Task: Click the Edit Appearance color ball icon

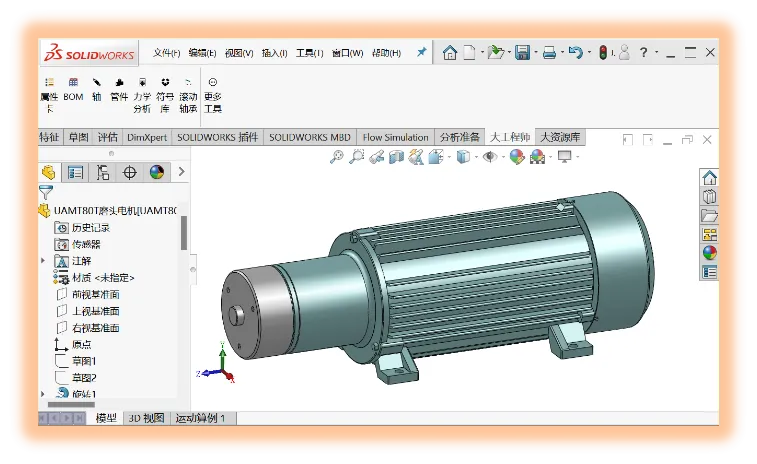Action: click(517, 157)
